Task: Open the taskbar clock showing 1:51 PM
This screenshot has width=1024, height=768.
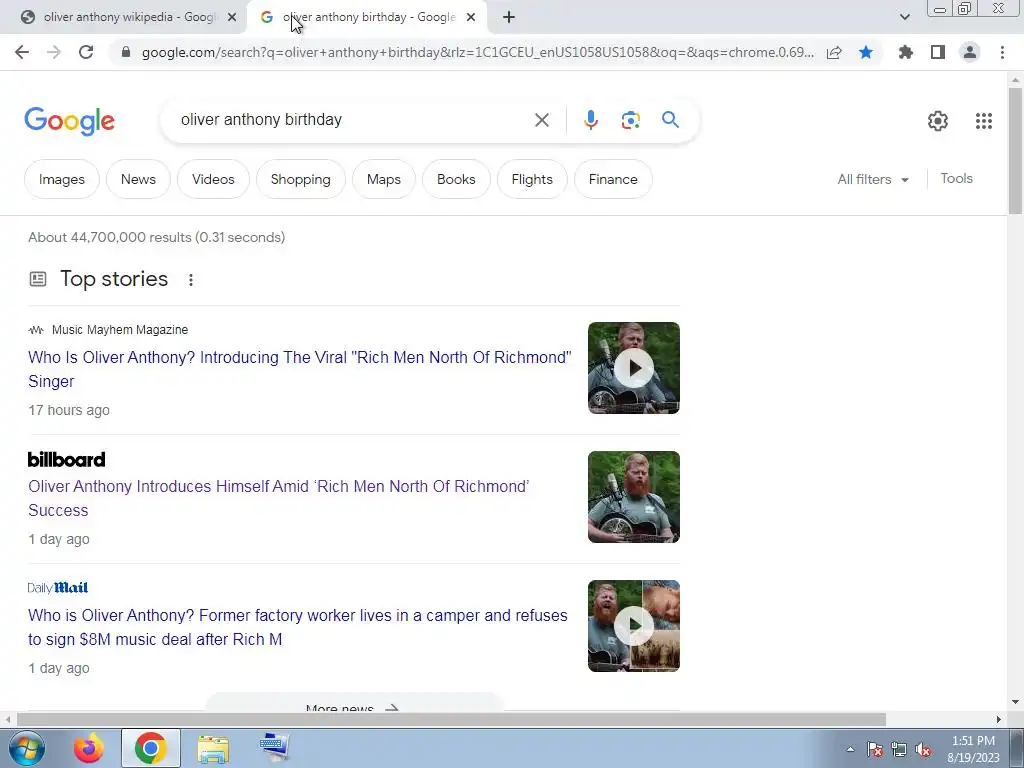Action: (973, 749)
